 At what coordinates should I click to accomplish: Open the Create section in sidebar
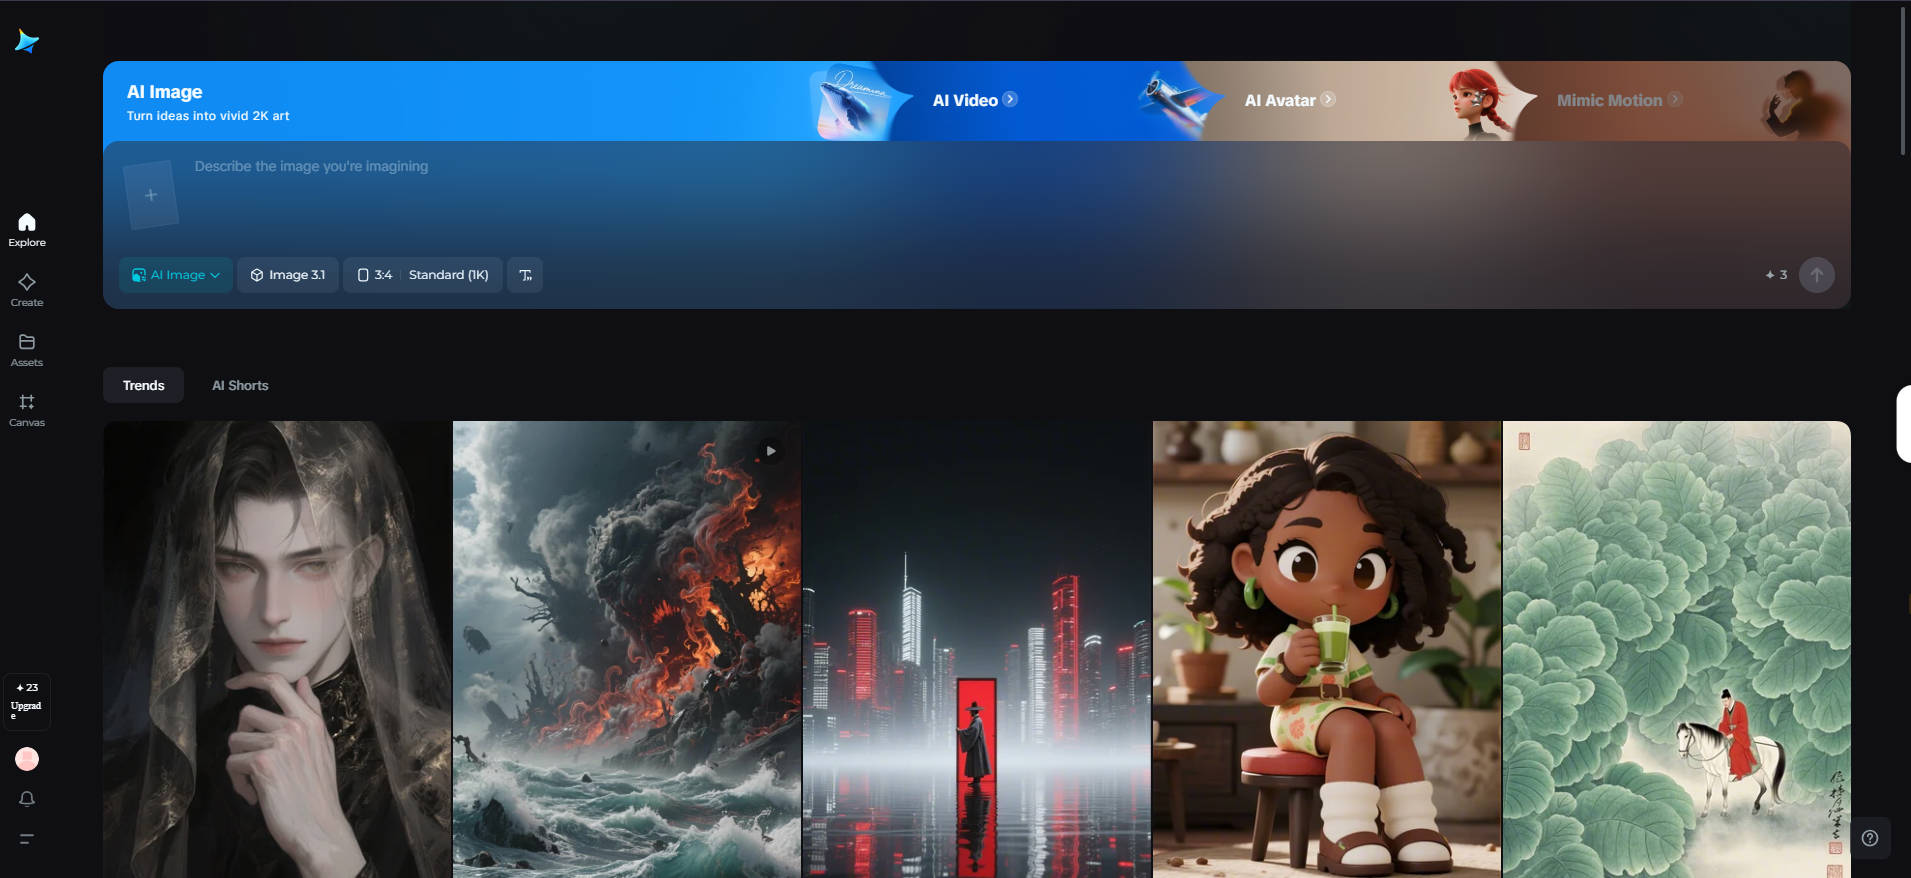pyautogui.click(x=27, y=290)
